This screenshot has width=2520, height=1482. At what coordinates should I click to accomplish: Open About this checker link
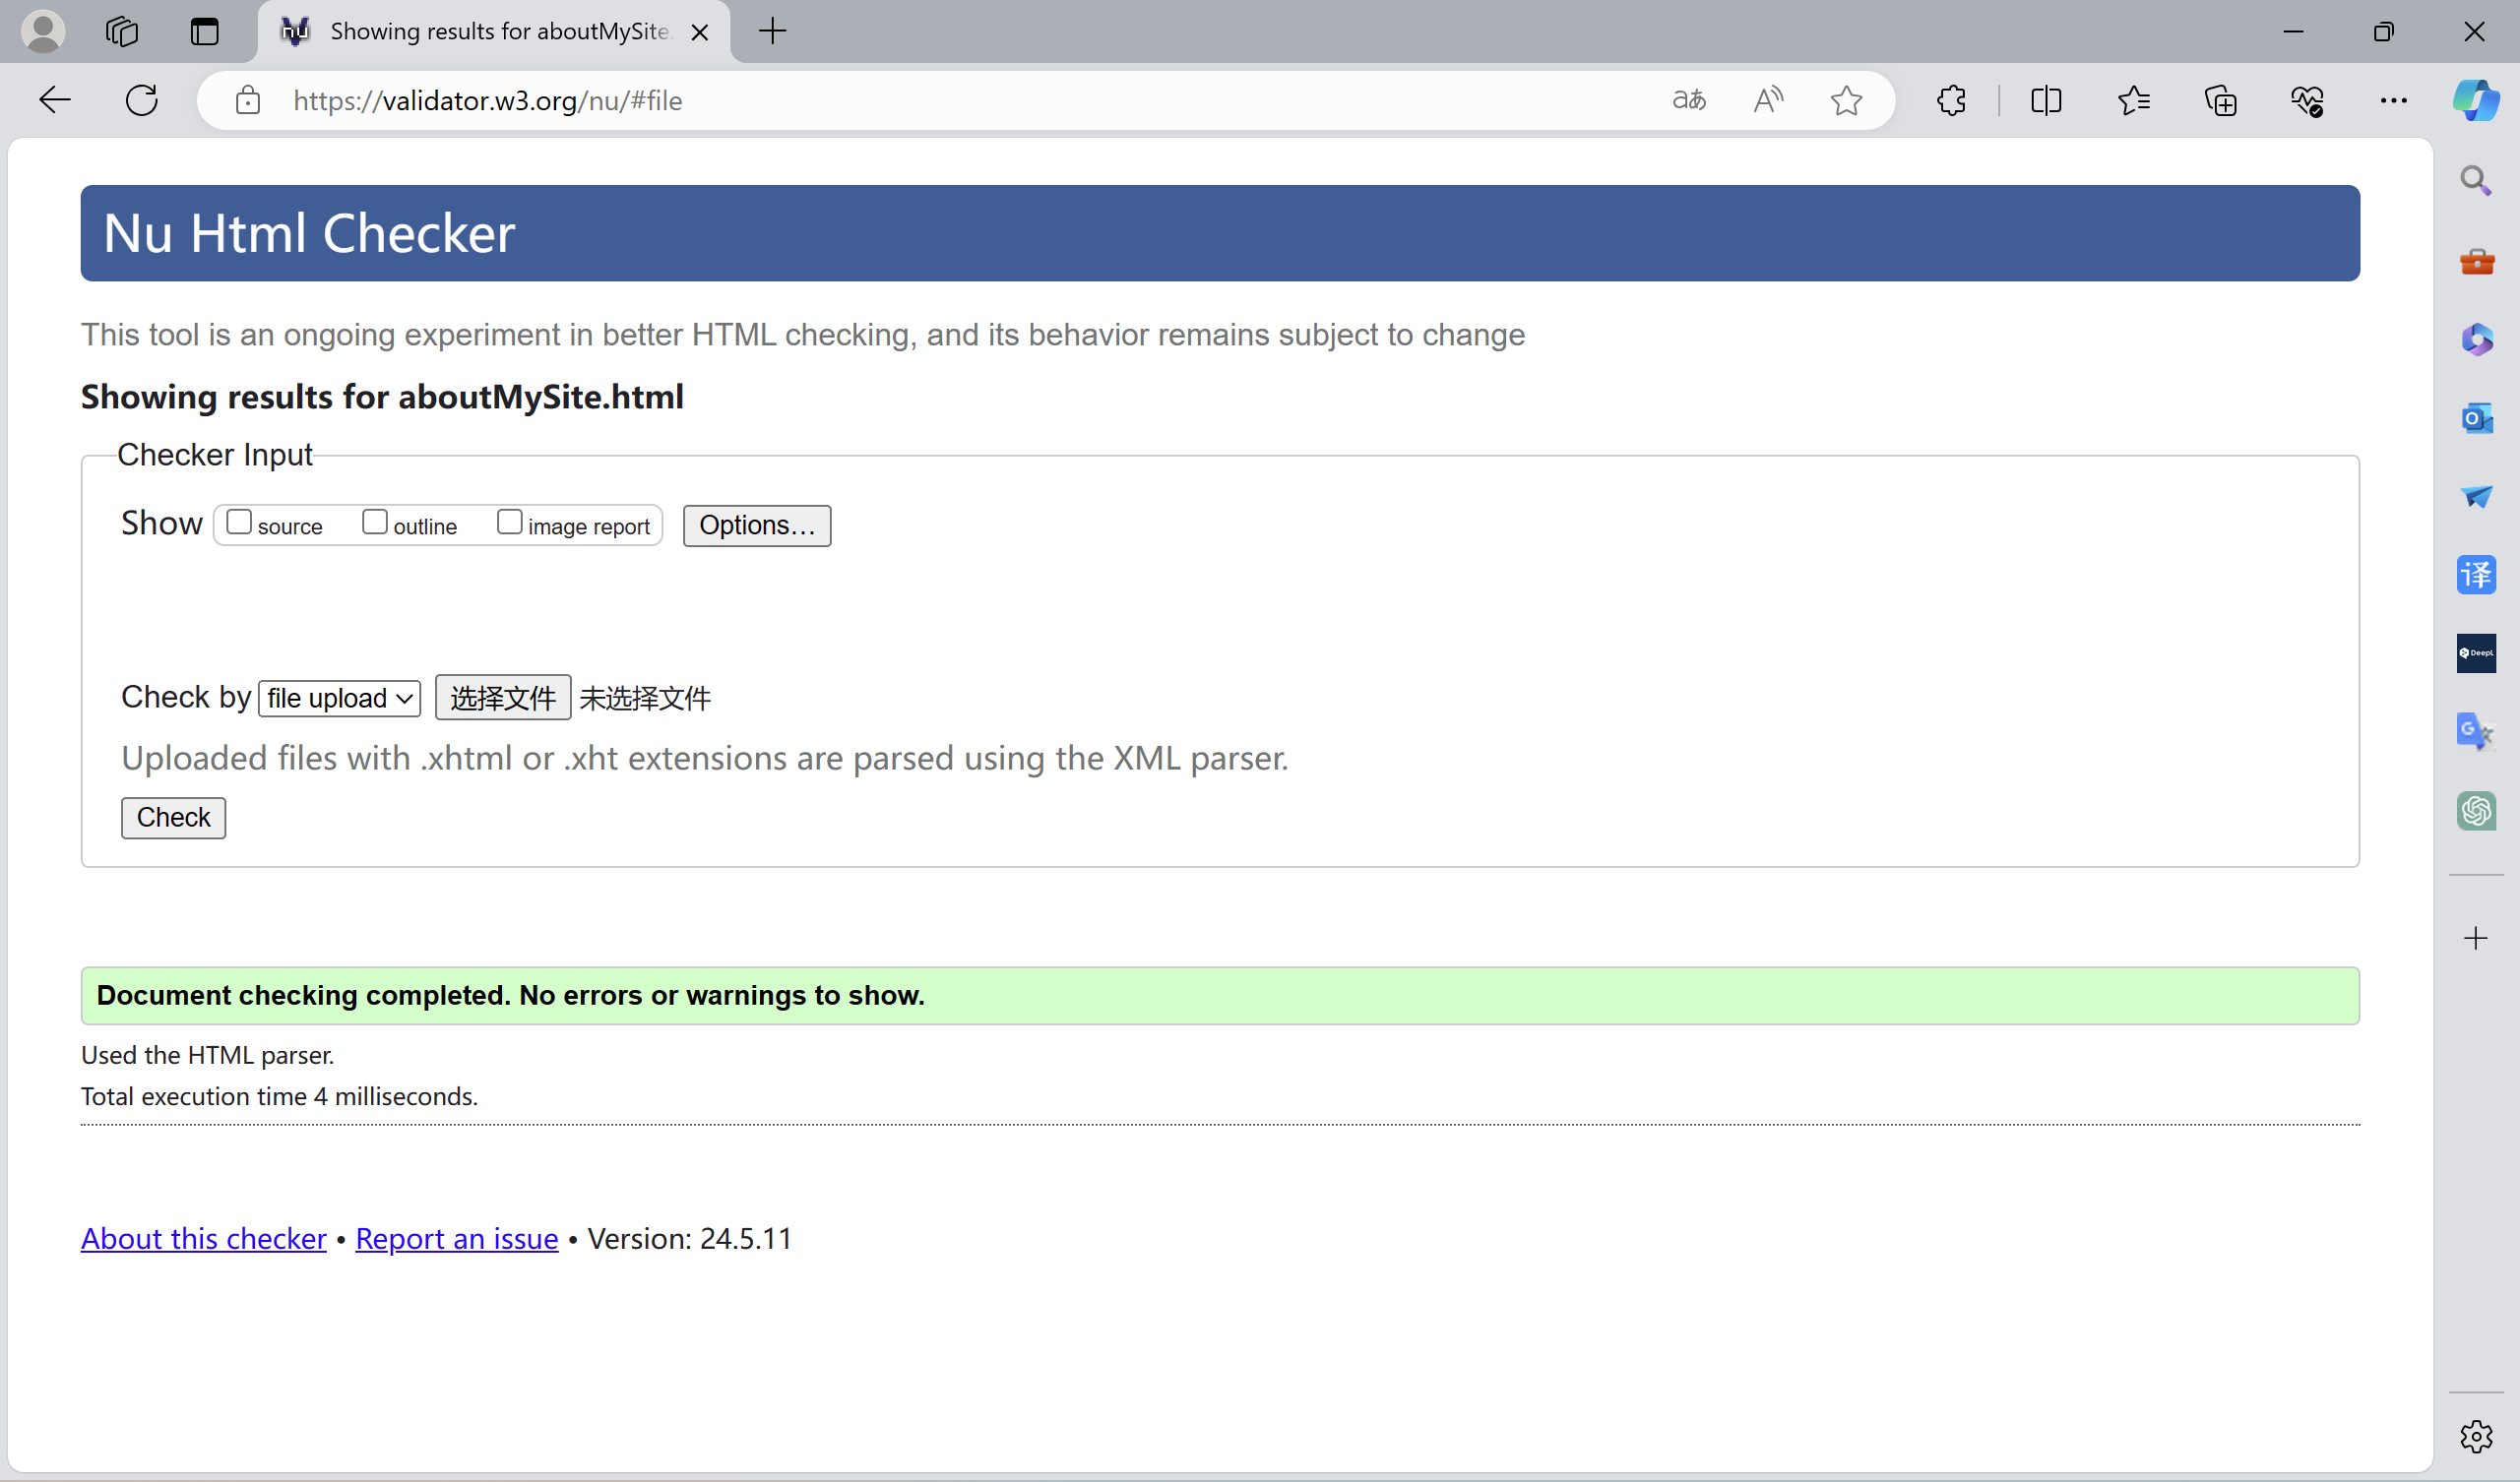(x=203, y=1238)
